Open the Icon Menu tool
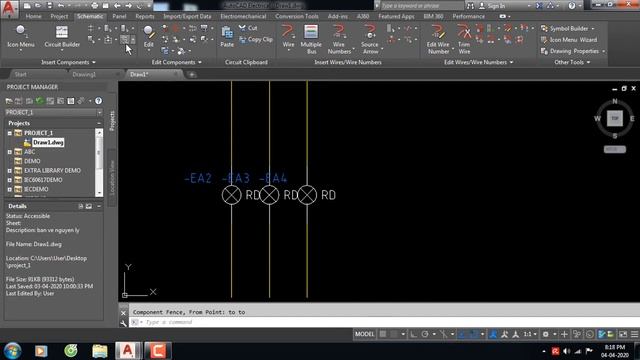Viewport: 640px width, 360px height. [x=20, y=36]
